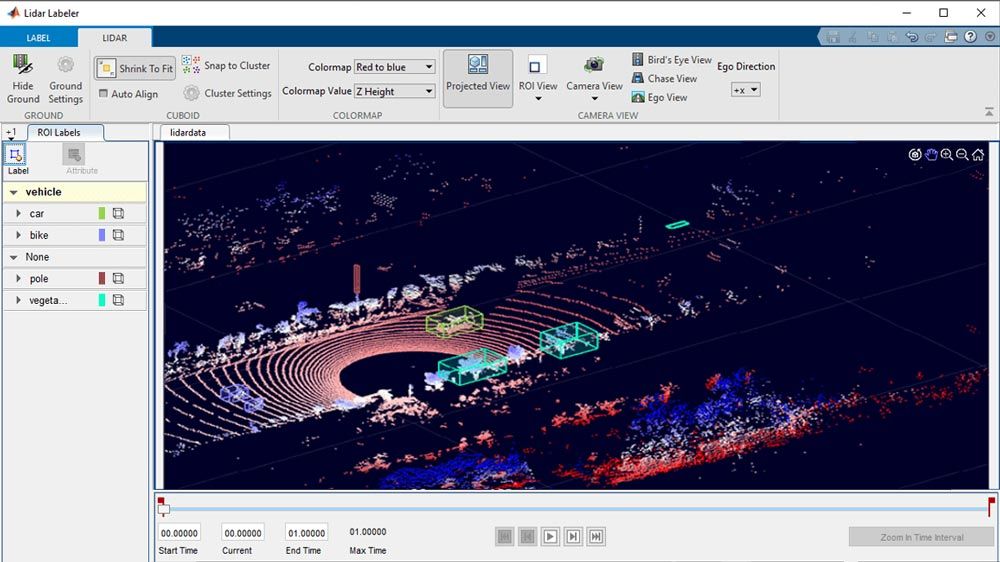Image resolution: width=1000 pixels, height=562 pixels.
Task: Check the Auto Align checkbox
Action: [104, 94]
